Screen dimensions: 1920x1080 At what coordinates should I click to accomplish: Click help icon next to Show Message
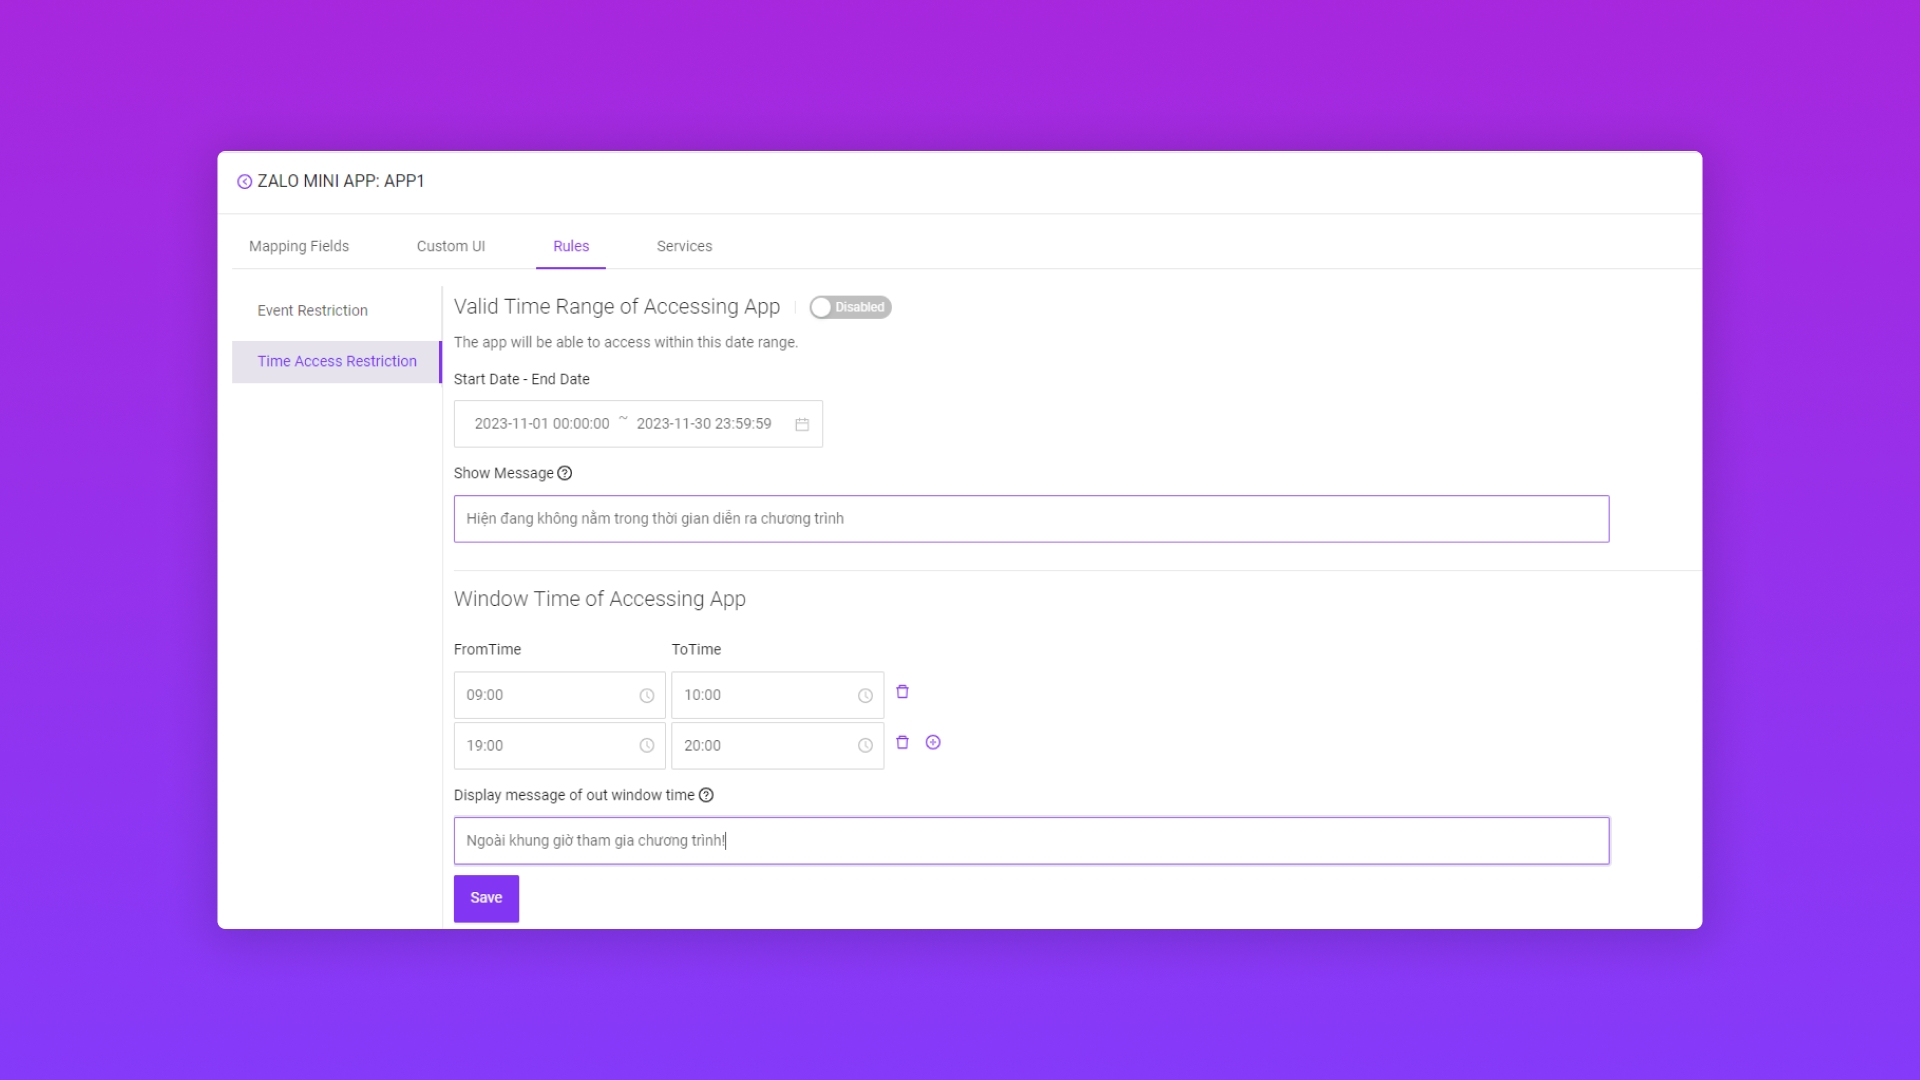pyautogui.click(x=565, y=473)
